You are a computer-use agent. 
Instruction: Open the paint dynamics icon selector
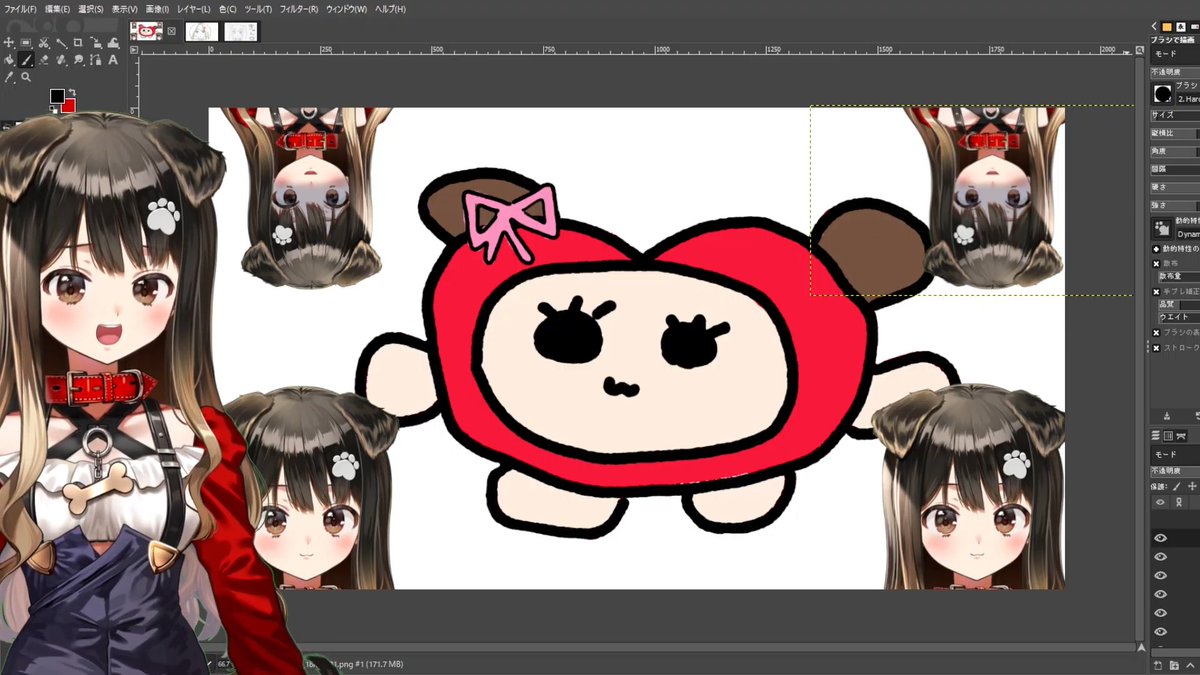pyautogui.click(x=1162, y=227)
